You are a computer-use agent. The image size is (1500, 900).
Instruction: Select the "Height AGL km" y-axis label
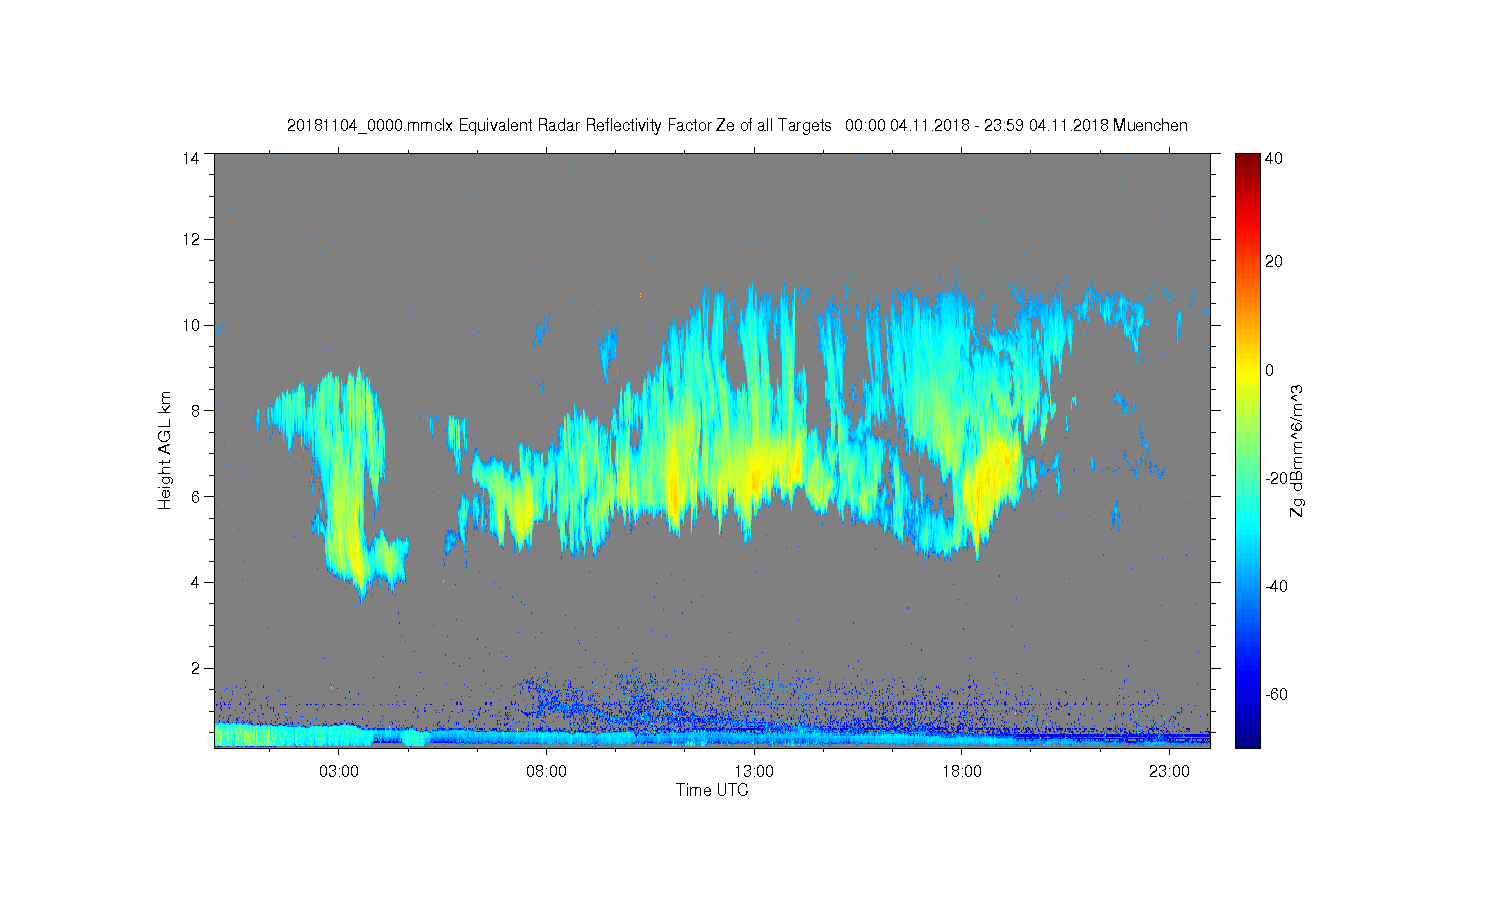pos(165,450)
